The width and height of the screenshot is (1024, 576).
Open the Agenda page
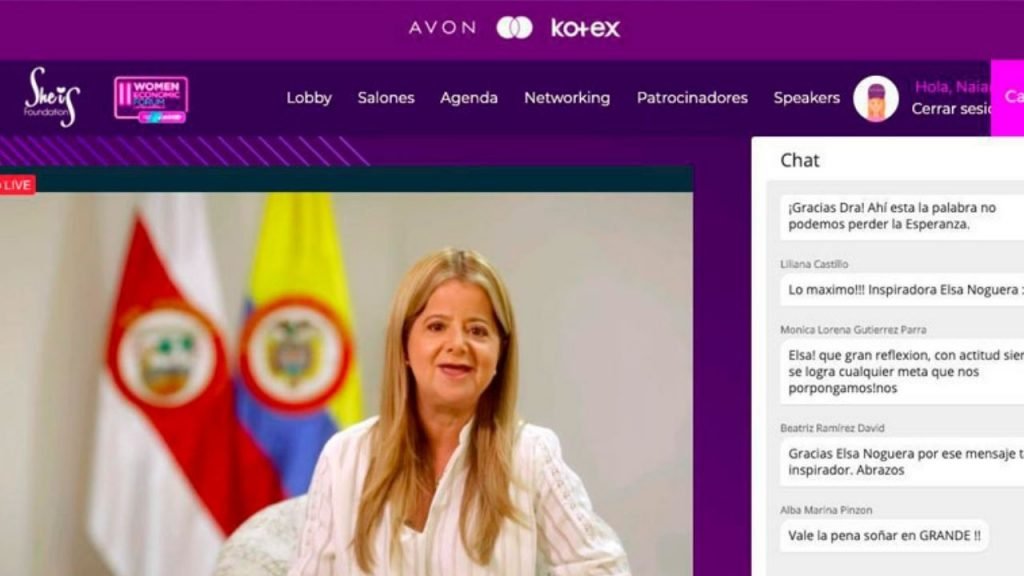point(469,98)
